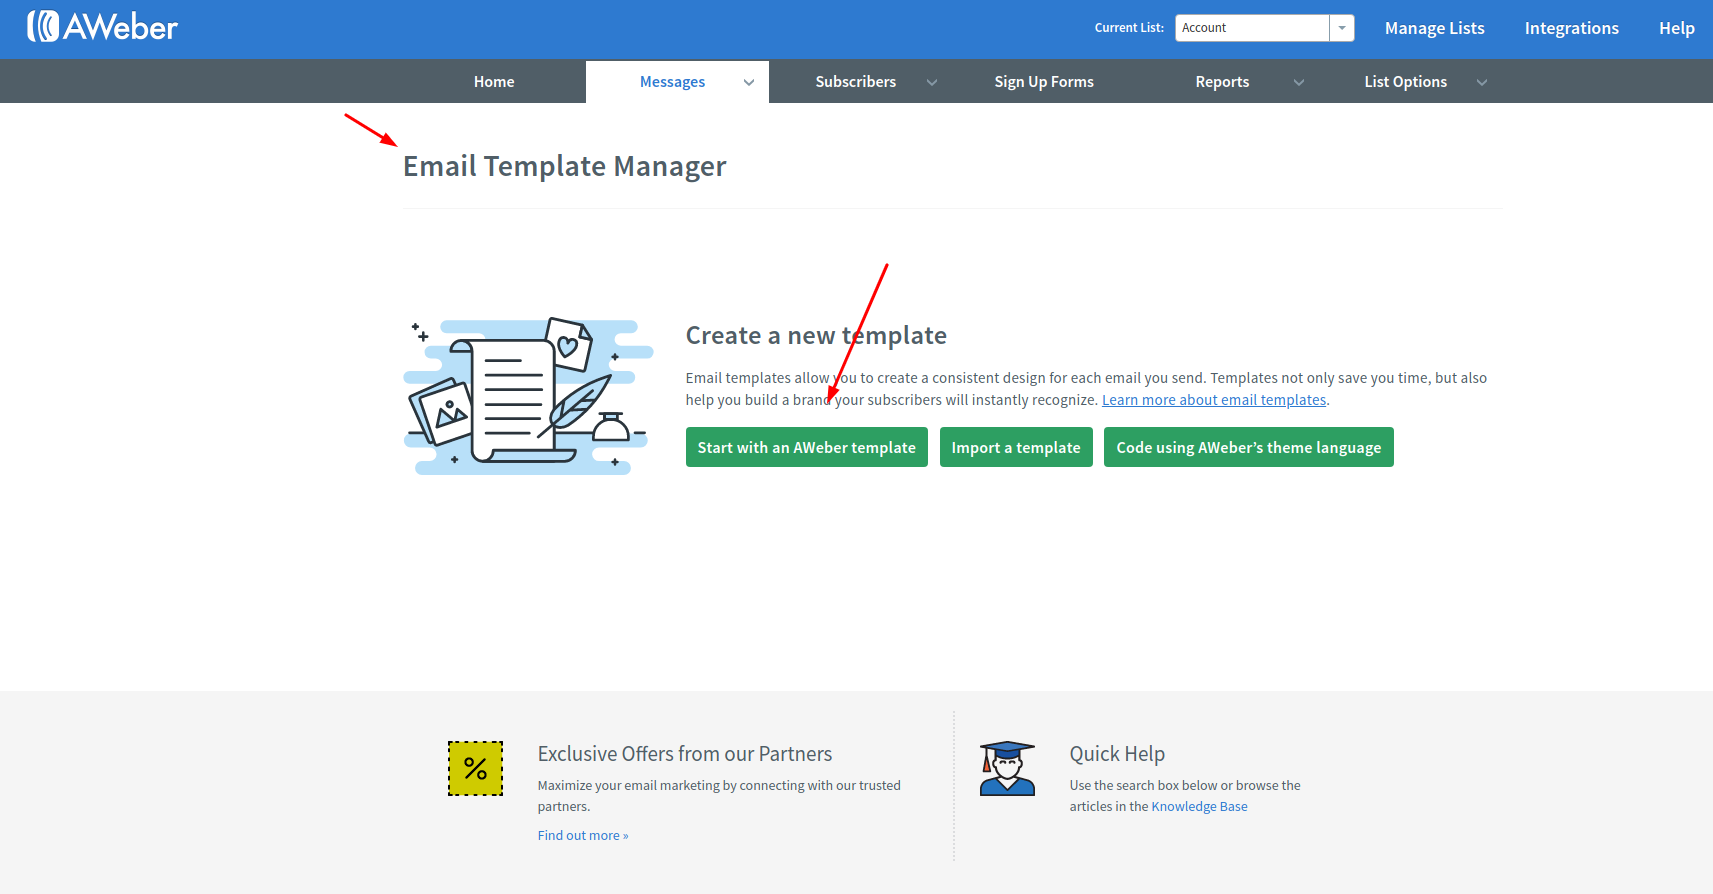Open the Help menu

point(1676,28)
